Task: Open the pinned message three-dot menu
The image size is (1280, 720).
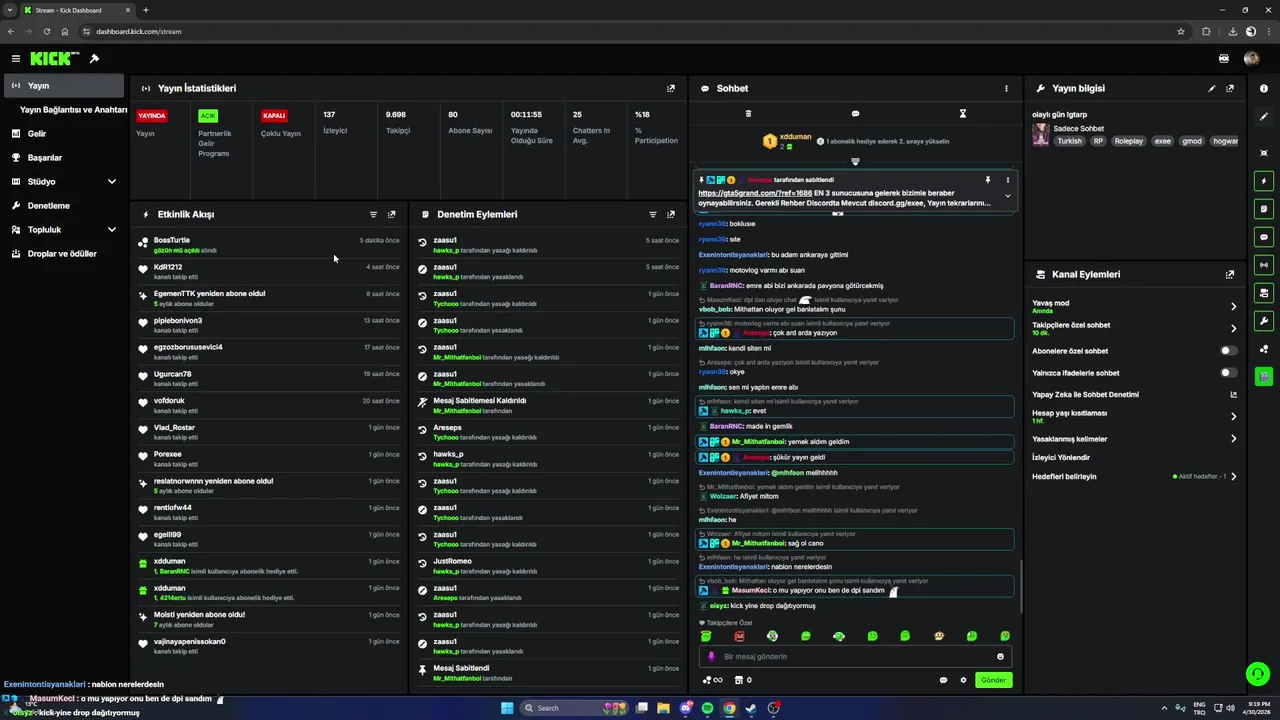Action: pyautogui.click(x=1007, y=180)
